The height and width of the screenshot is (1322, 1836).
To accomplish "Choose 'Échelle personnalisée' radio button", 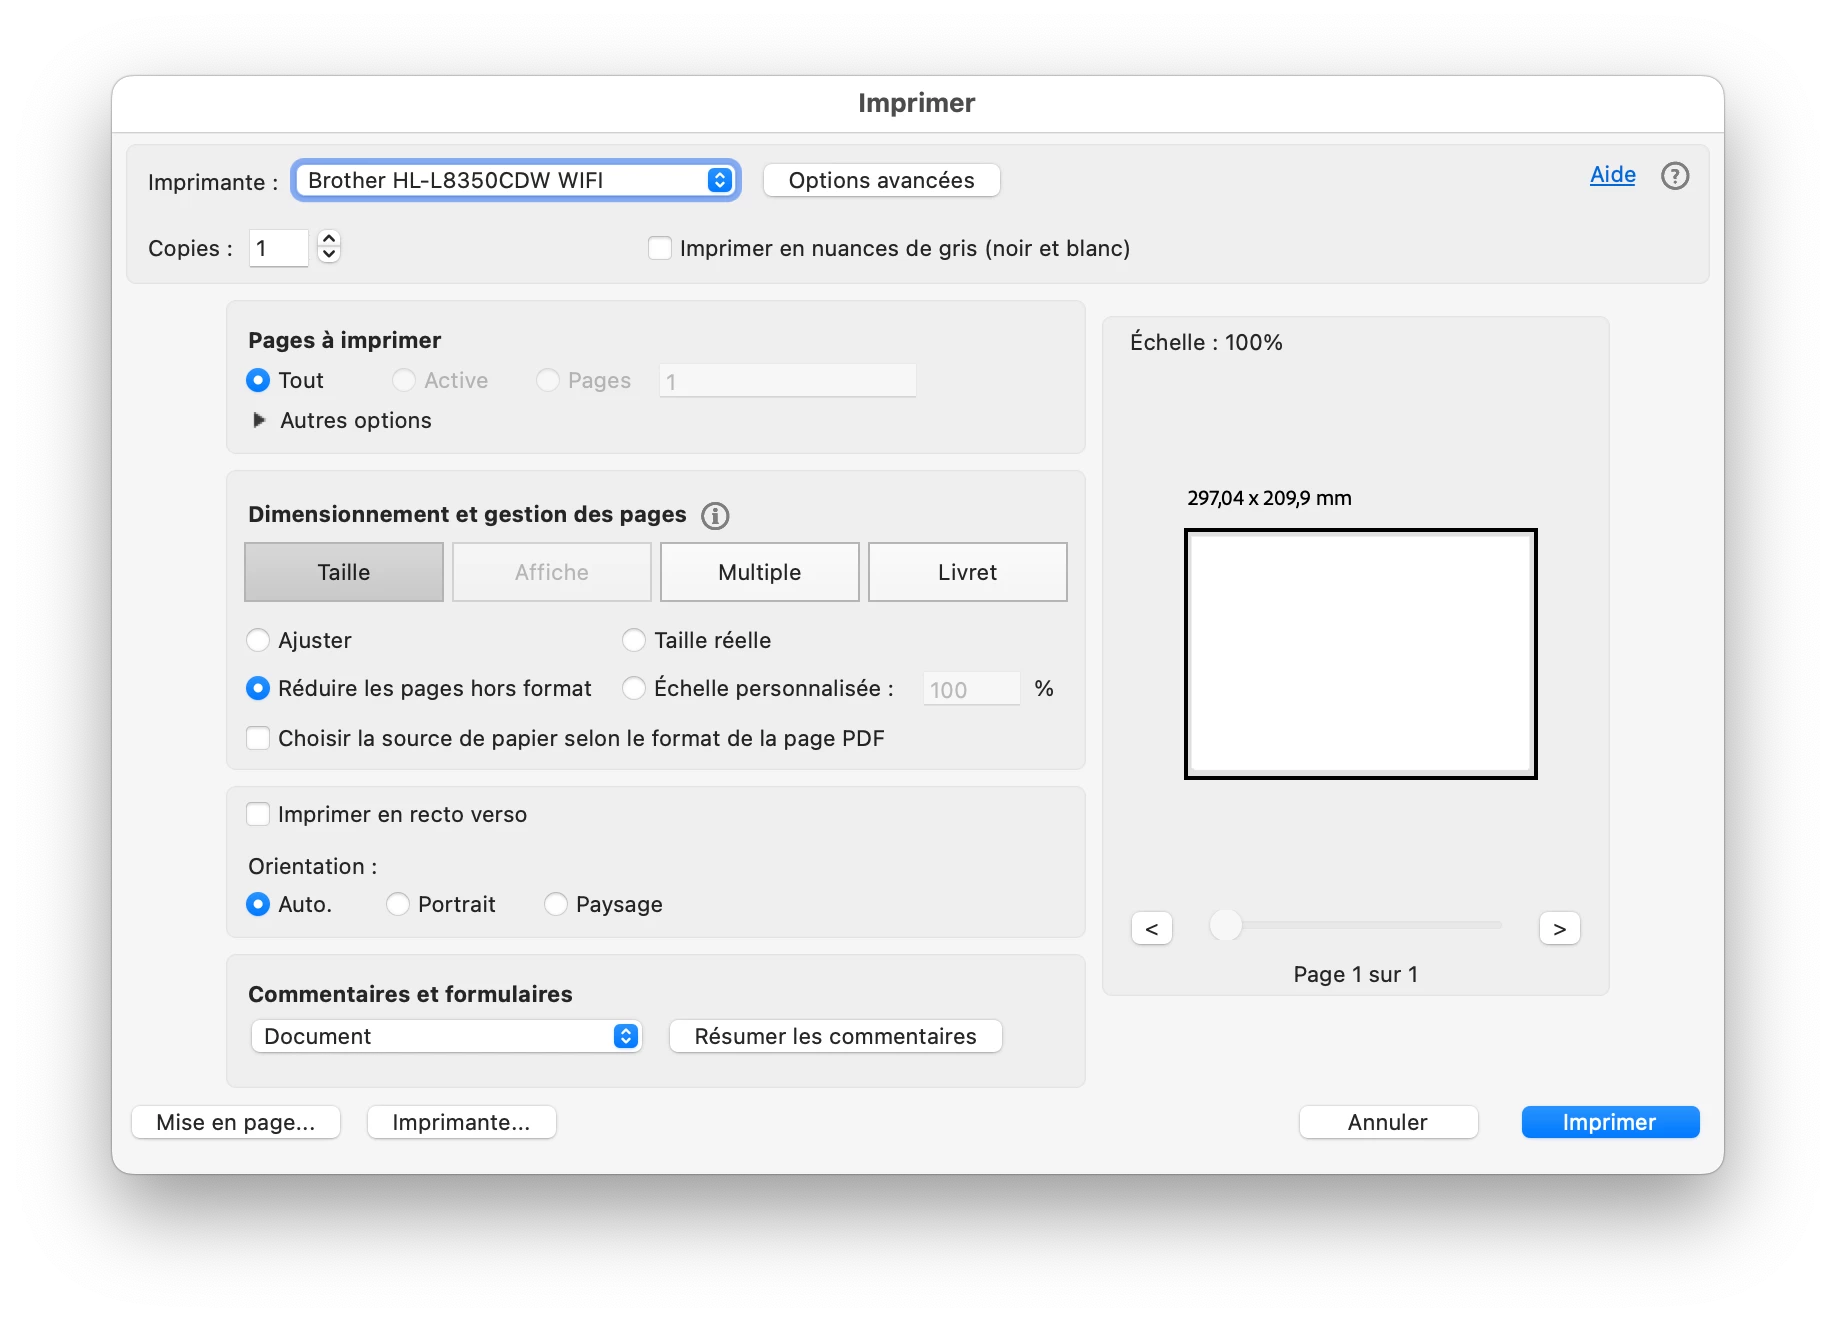I will (x=634, y=688).
